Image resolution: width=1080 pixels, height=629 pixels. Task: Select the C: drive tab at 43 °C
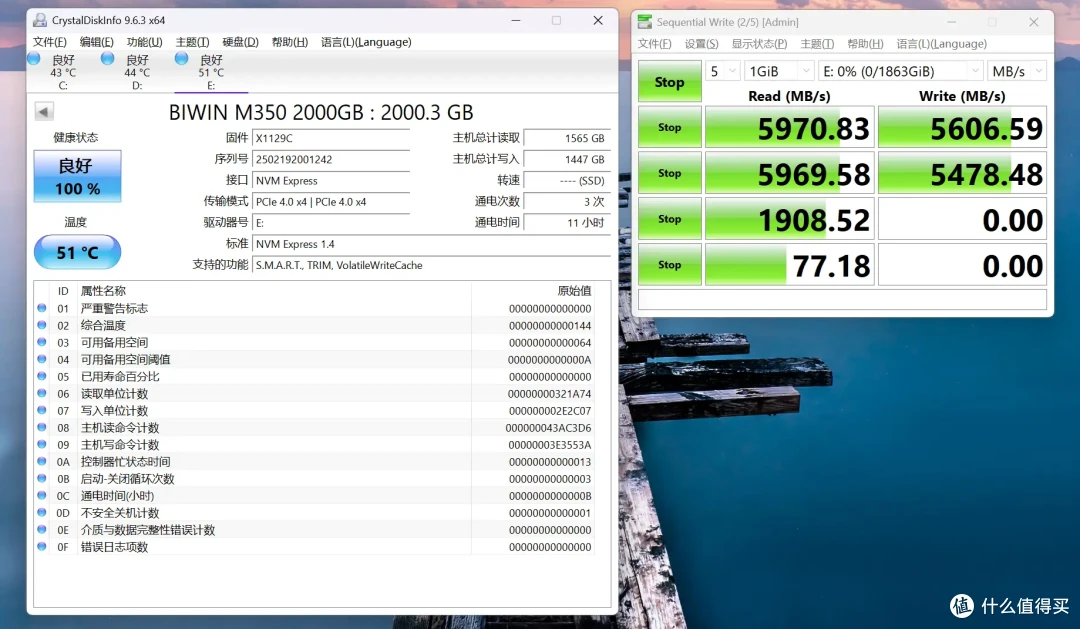(x=63, y=72)
